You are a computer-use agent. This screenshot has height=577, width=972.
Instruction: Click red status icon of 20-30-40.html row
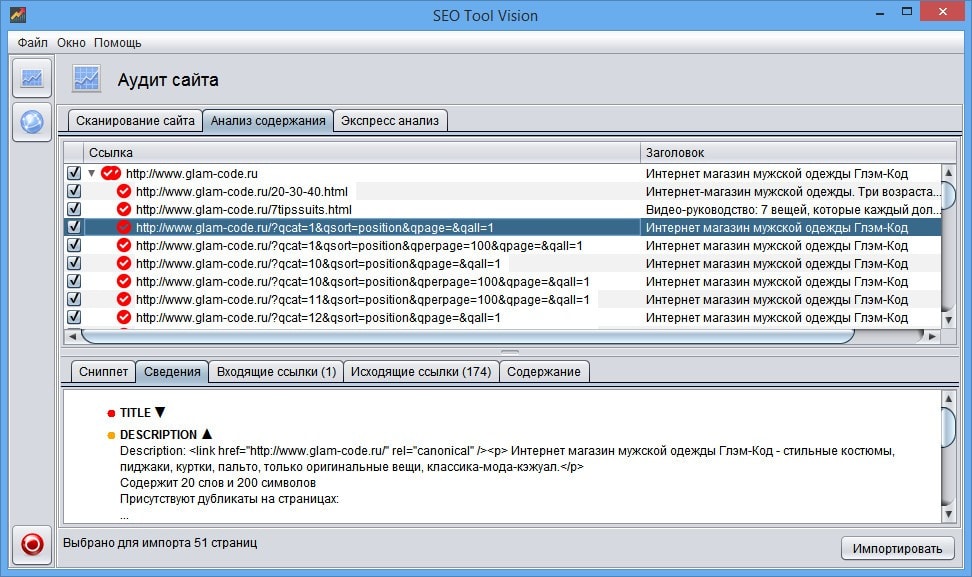[x=124, y=192]
